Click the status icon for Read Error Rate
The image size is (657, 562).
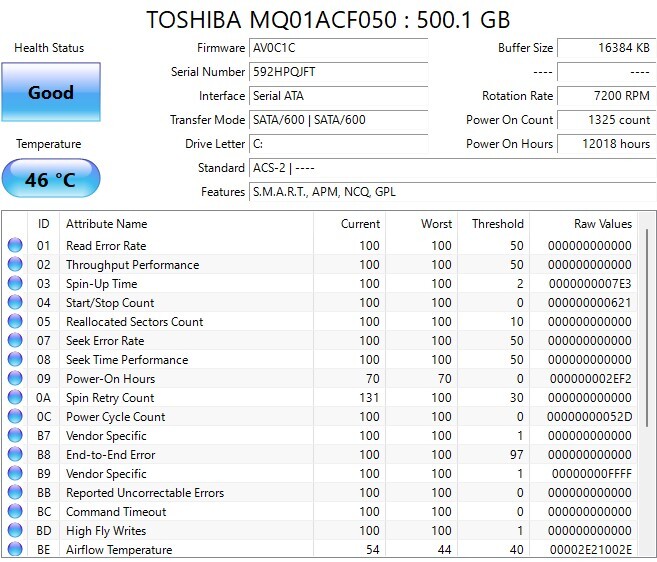[15, 245]
